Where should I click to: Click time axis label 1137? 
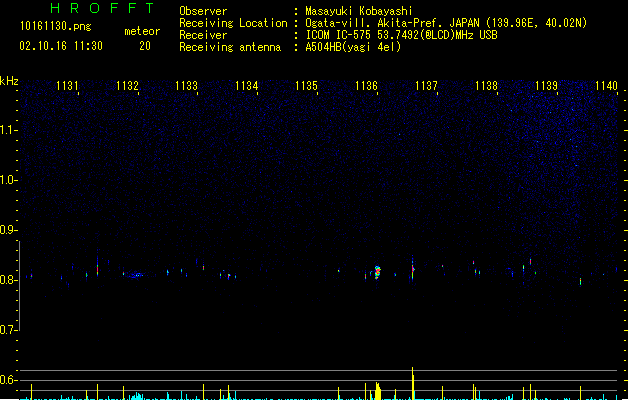[426, 86]
